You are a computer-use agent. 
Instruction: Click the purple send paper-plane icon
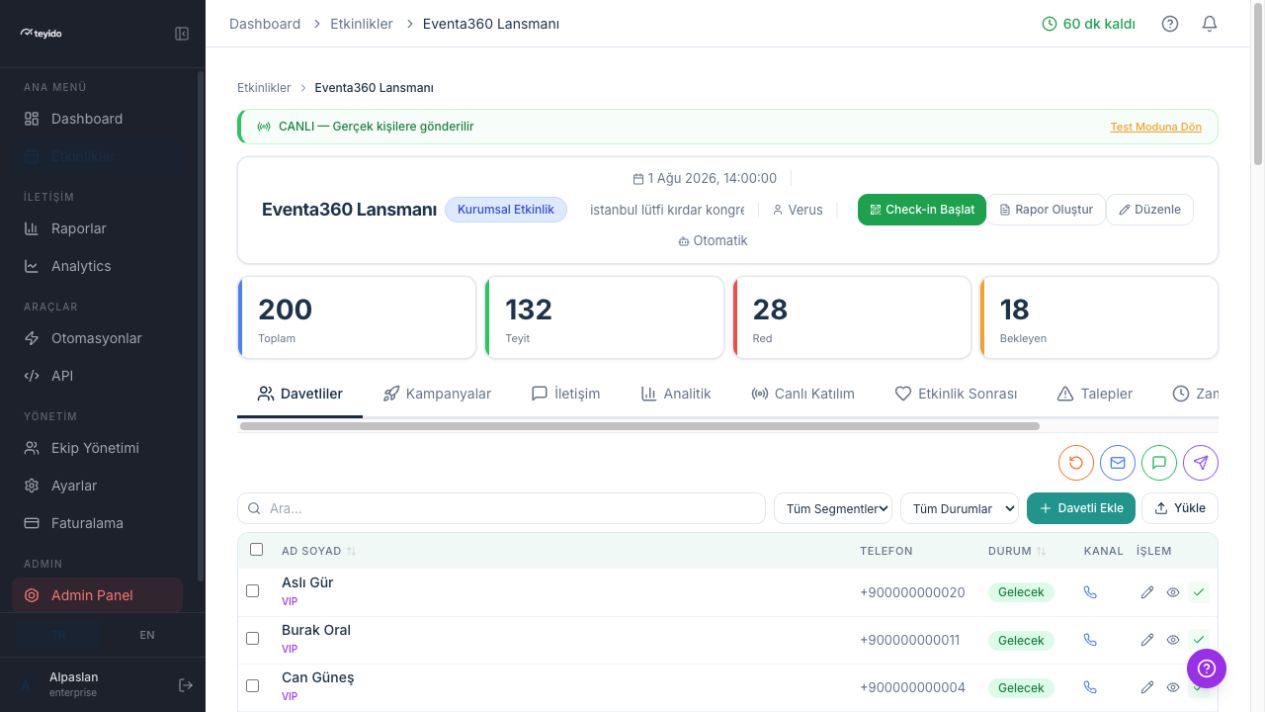point(1201,462)
